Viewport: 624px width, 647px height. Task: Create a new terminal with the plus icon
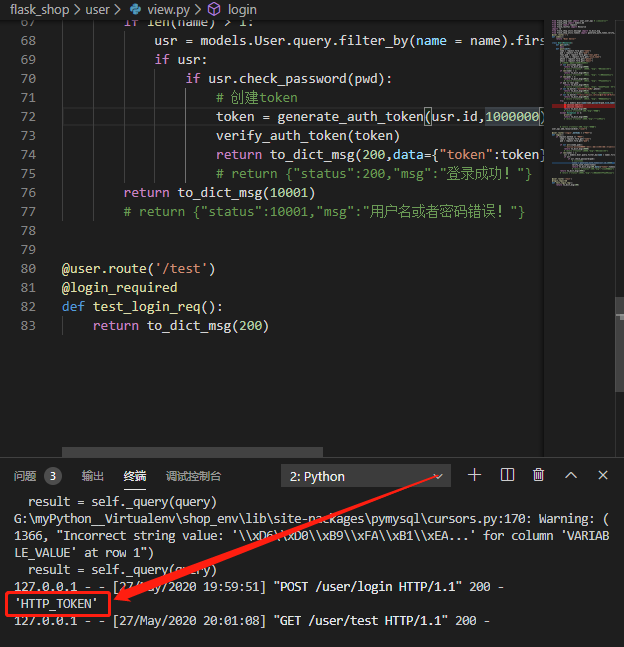474,475
